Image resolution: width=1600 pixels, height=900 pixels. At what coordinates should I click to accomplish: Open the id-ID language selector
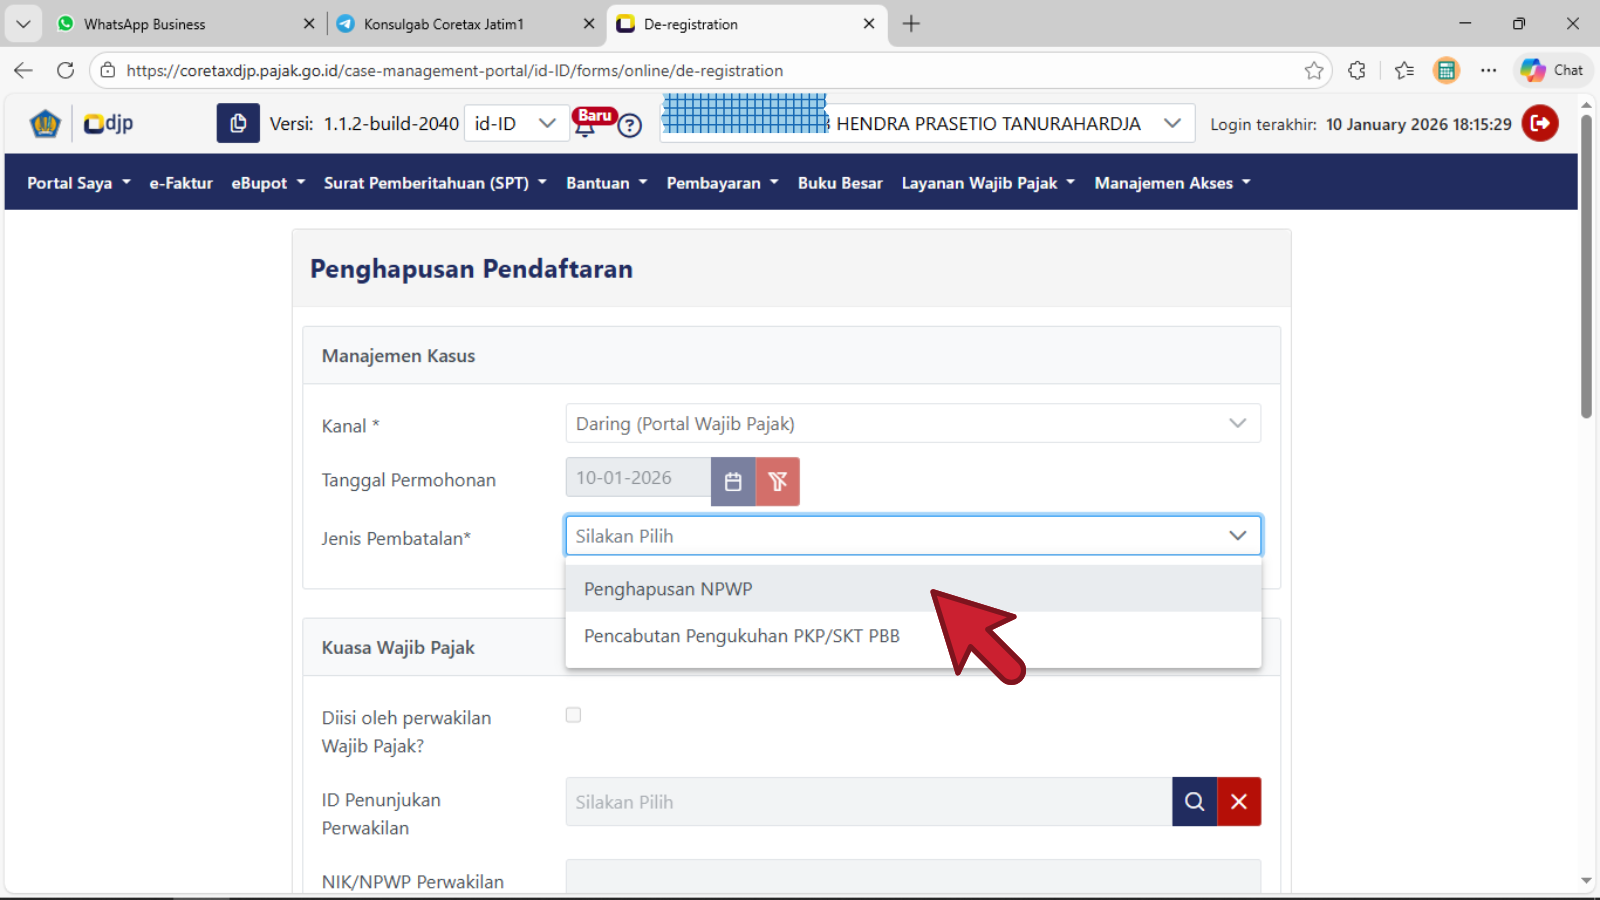point(514,123)
